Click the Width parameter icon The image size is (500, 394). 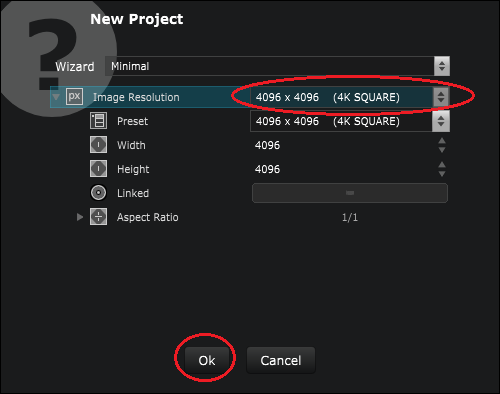coord(98,145)
